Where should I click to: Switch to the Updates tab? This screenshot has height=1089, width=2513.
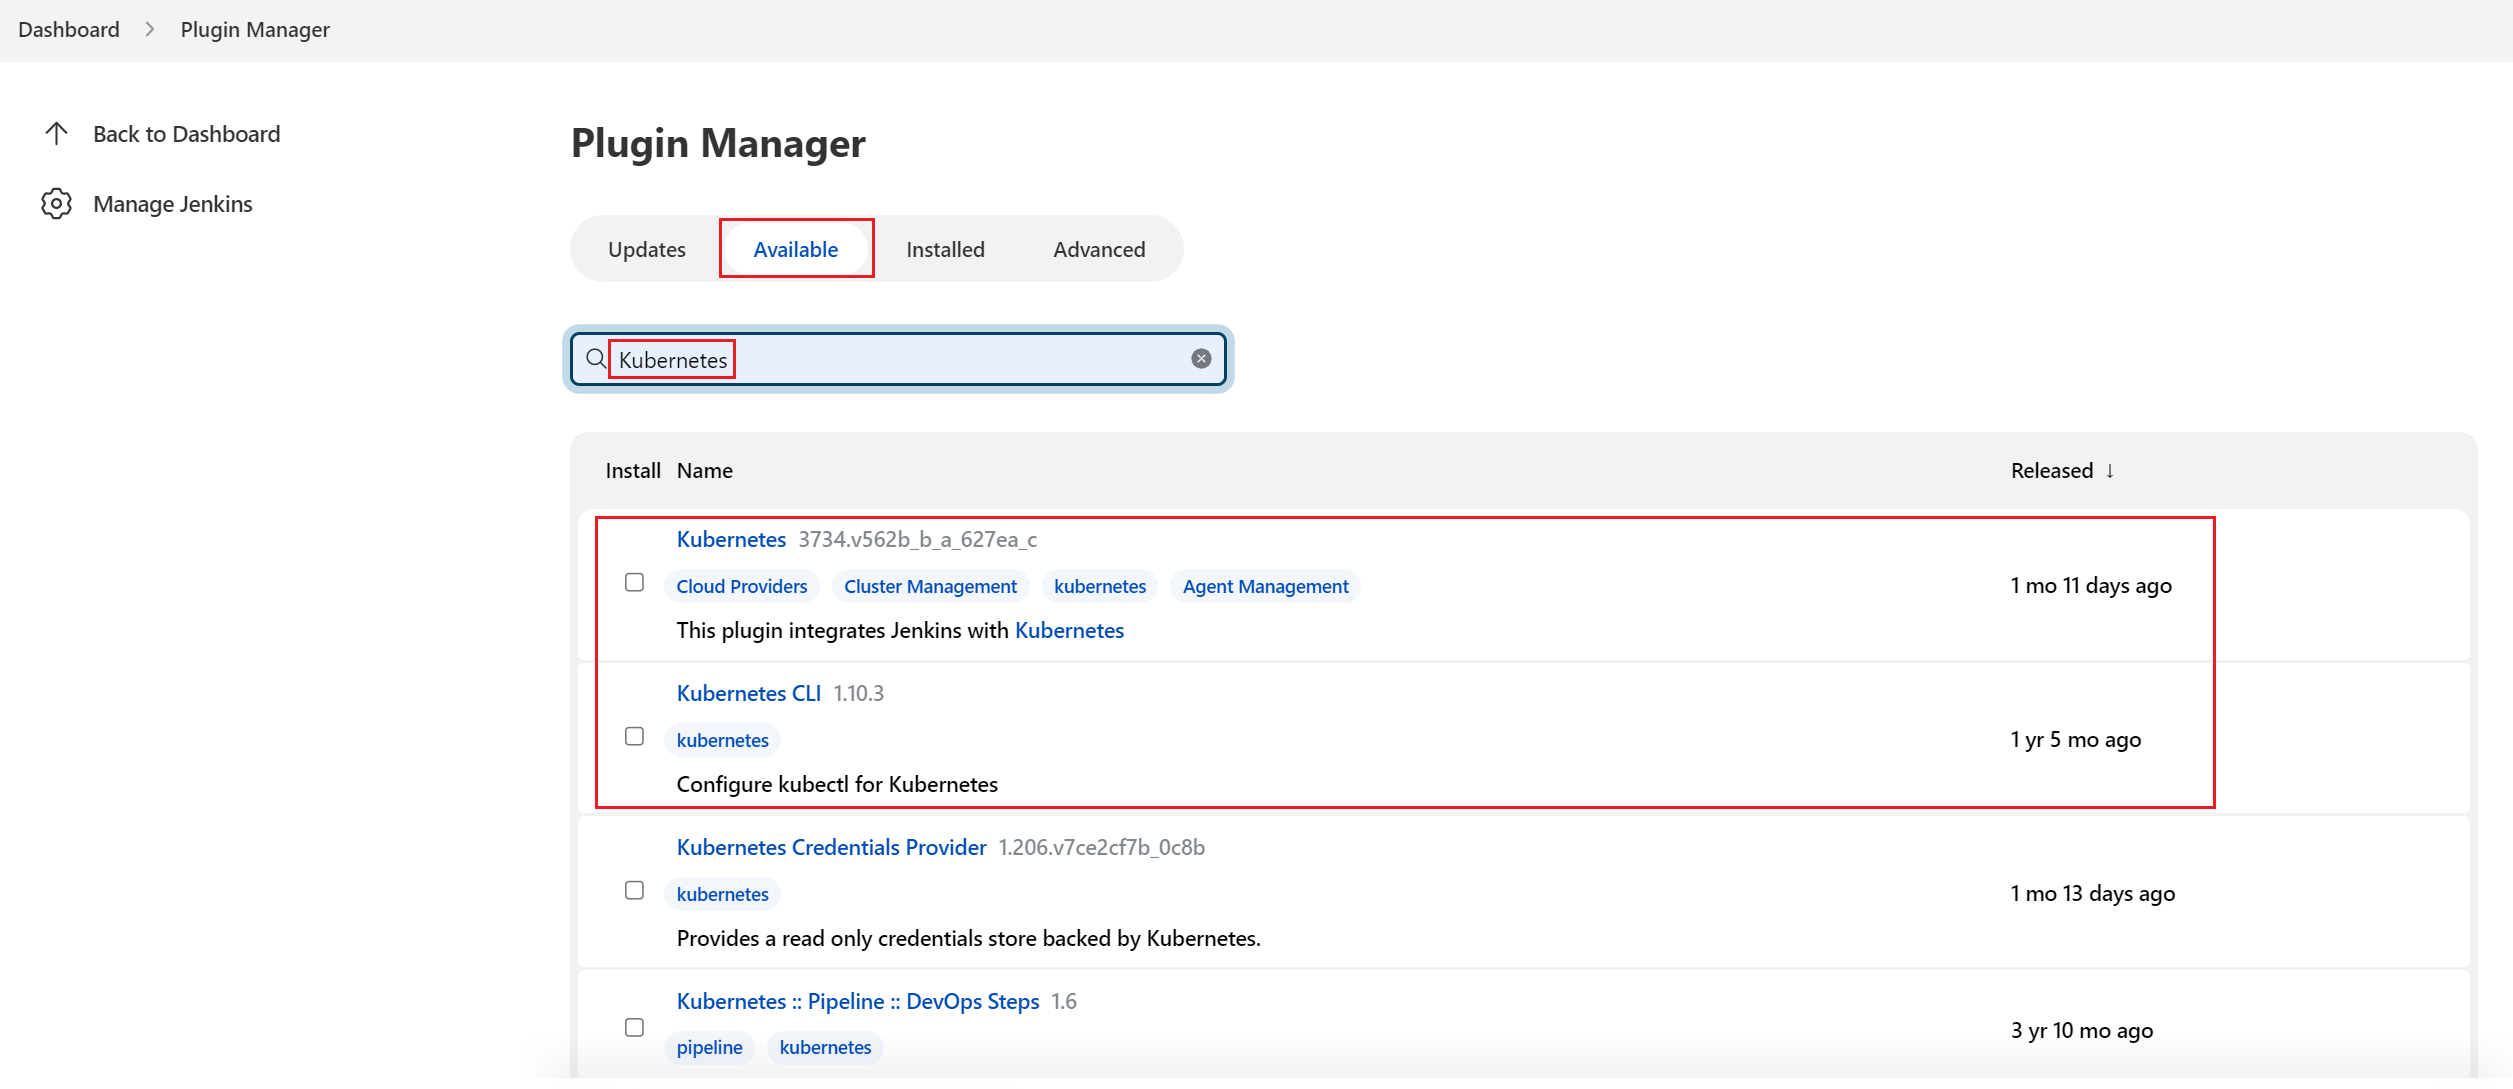[x=646, y=250]
